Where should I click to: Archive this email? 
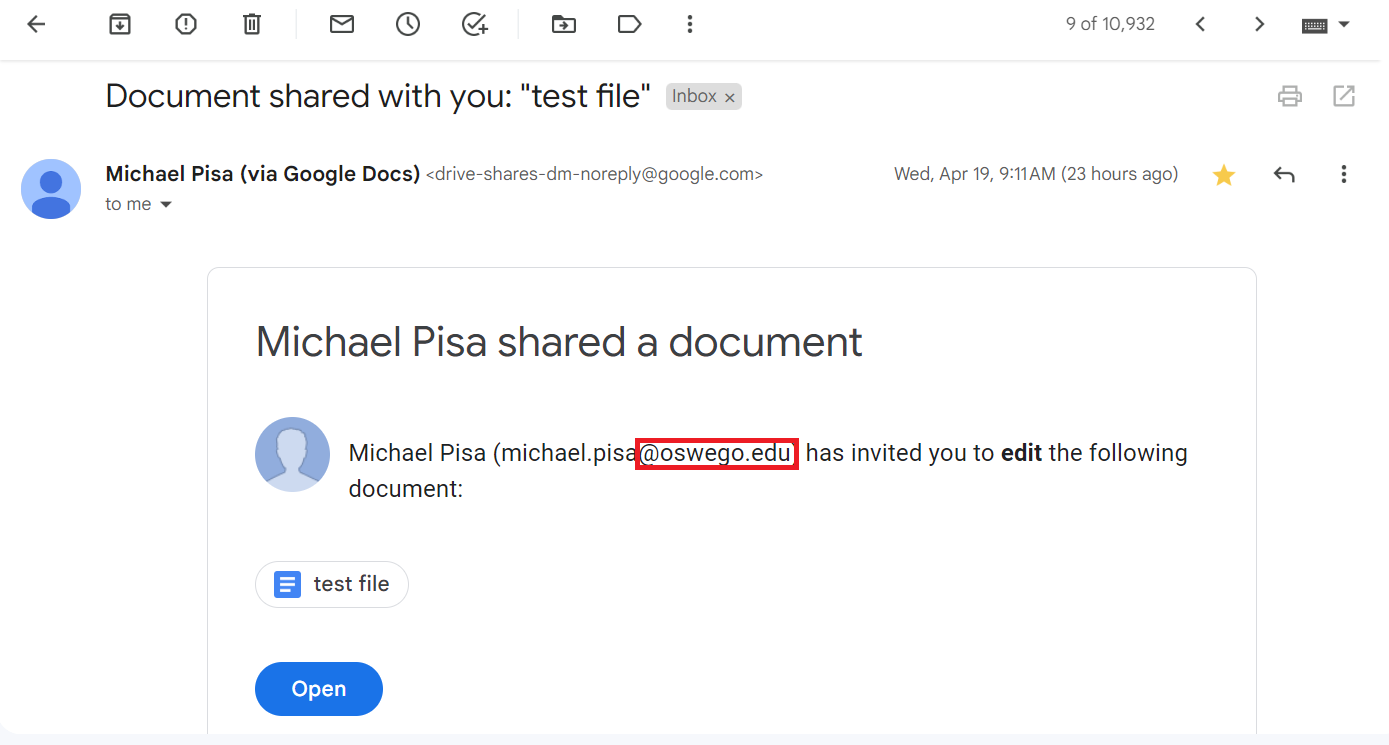pyautogui.click(x=120, y=24)
